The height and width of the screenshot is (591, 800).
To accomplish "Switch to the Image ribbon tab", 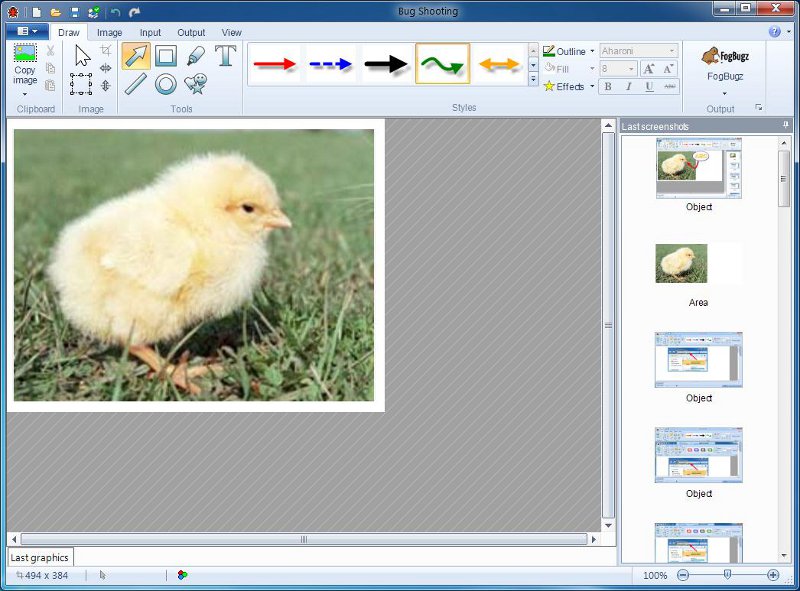I will 110,33.
